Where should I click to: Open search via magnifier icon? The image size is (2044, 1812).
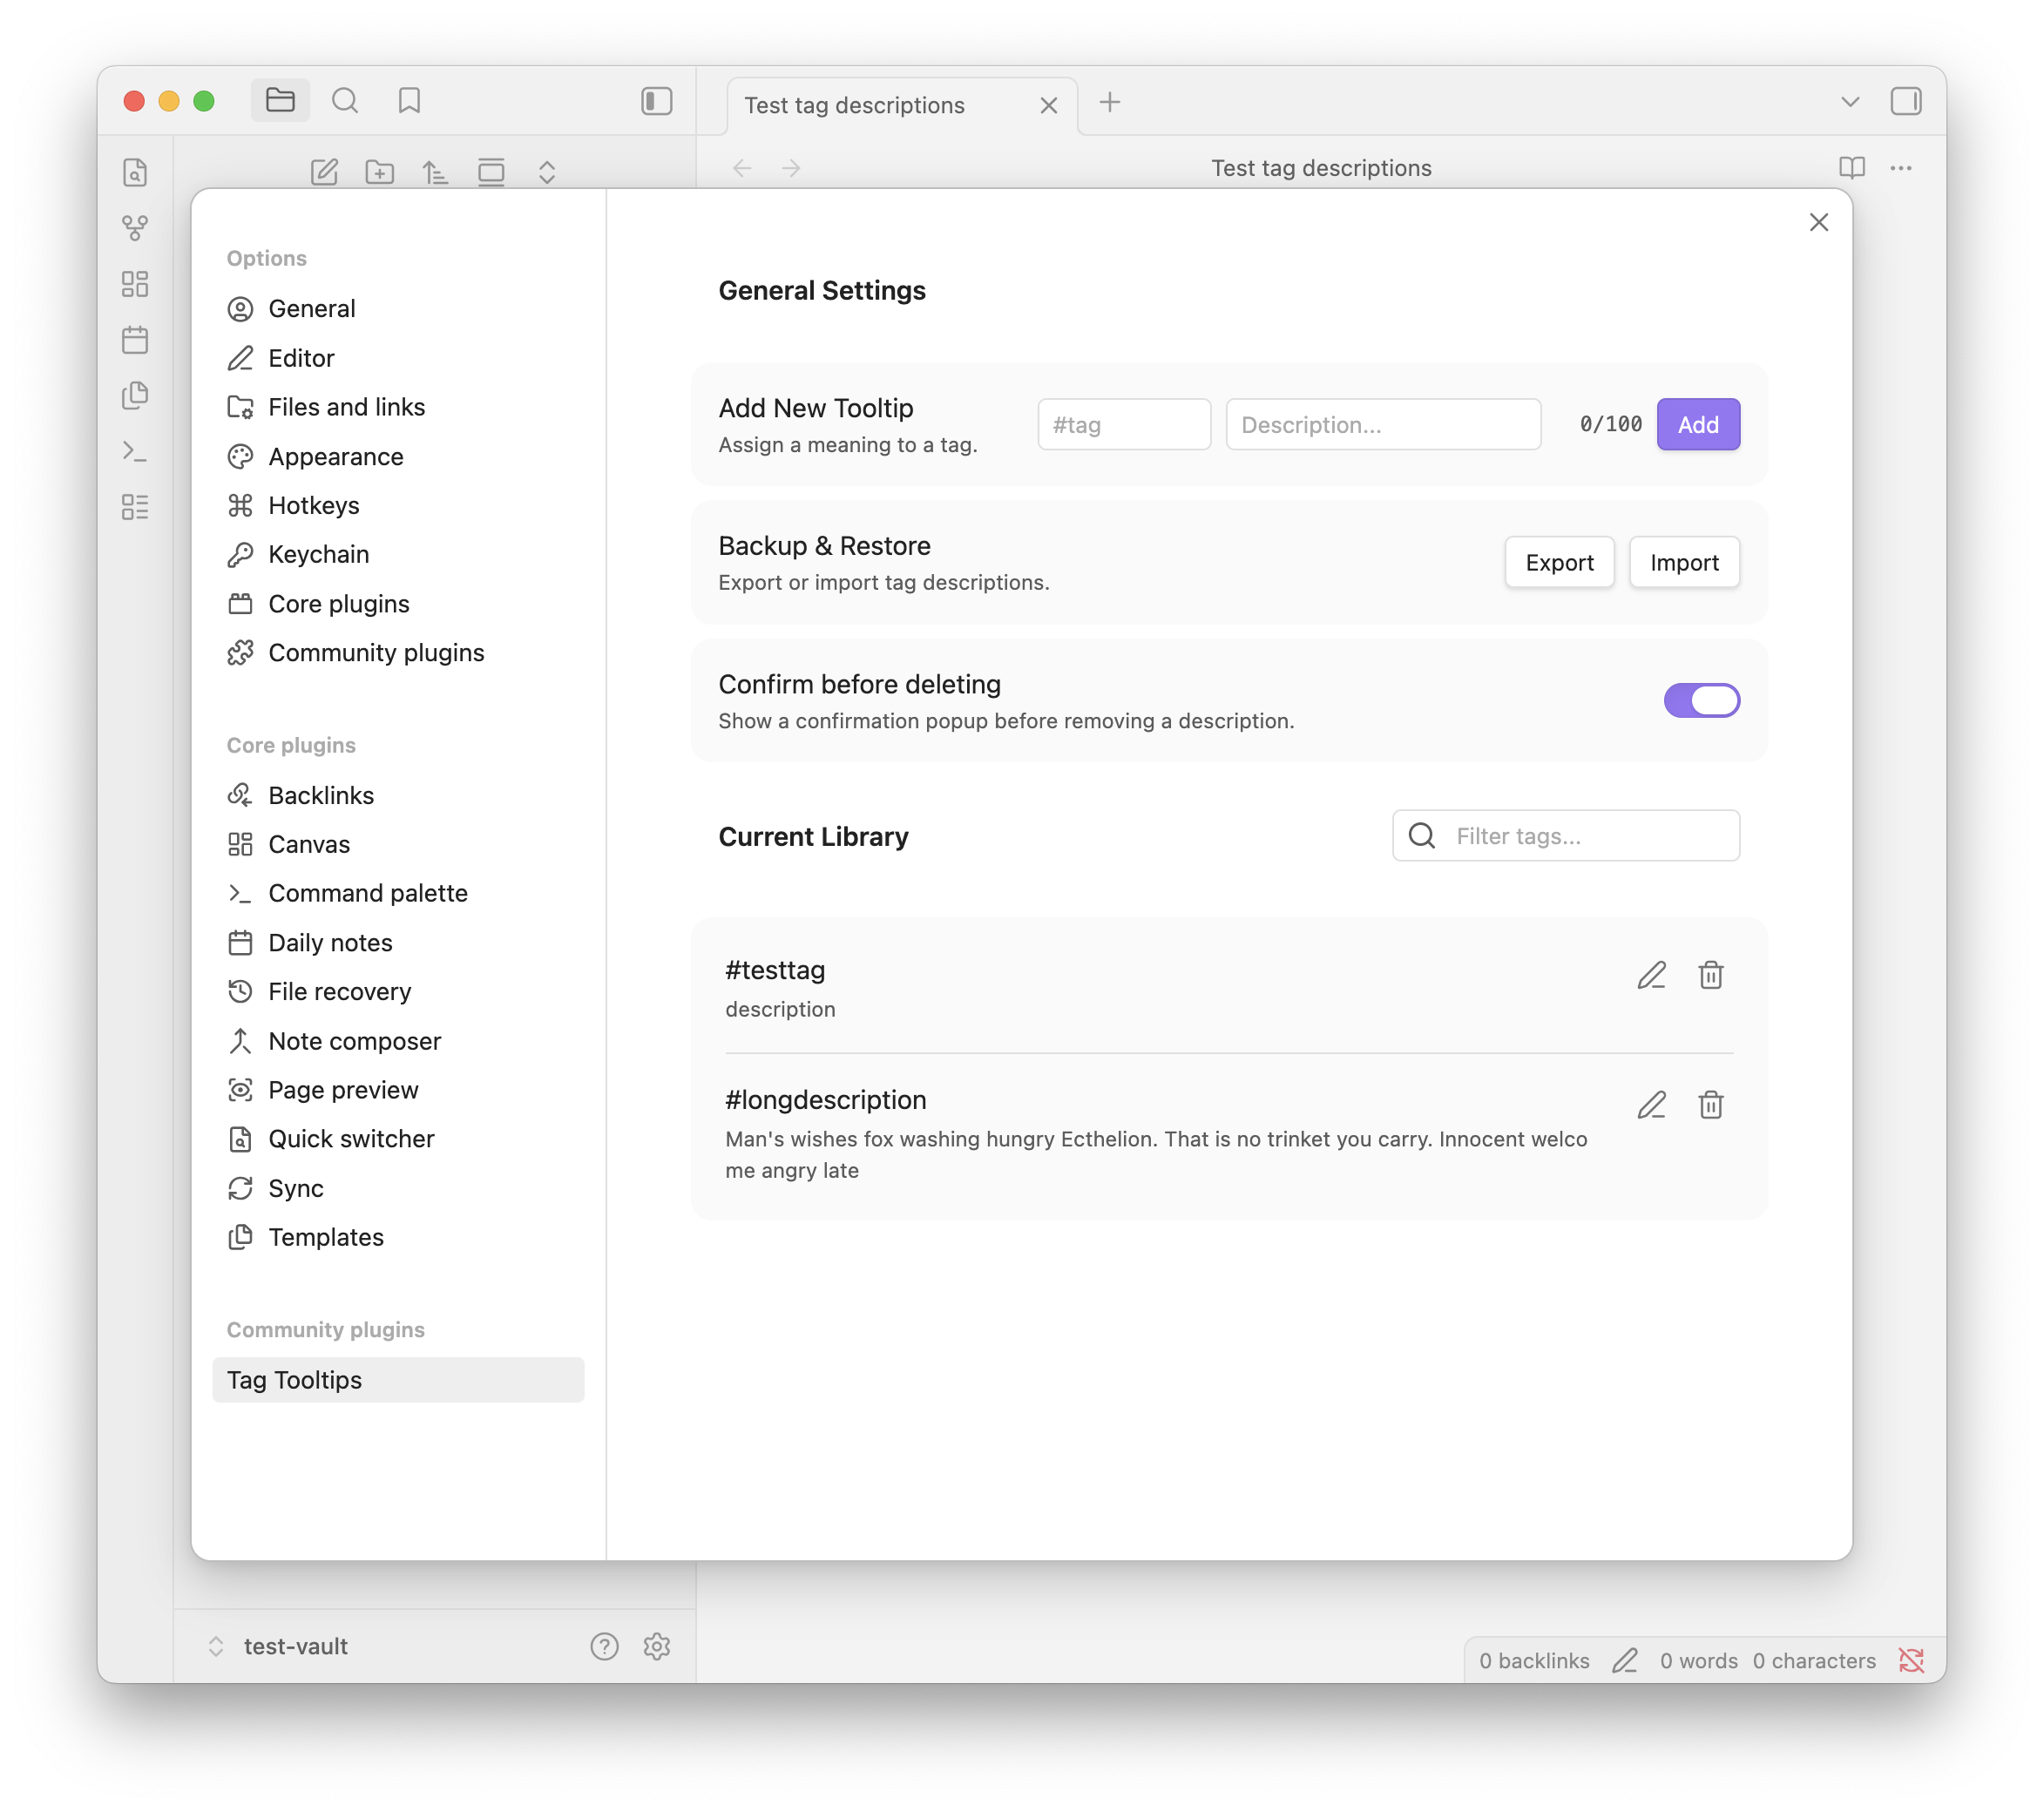(345, 101)
